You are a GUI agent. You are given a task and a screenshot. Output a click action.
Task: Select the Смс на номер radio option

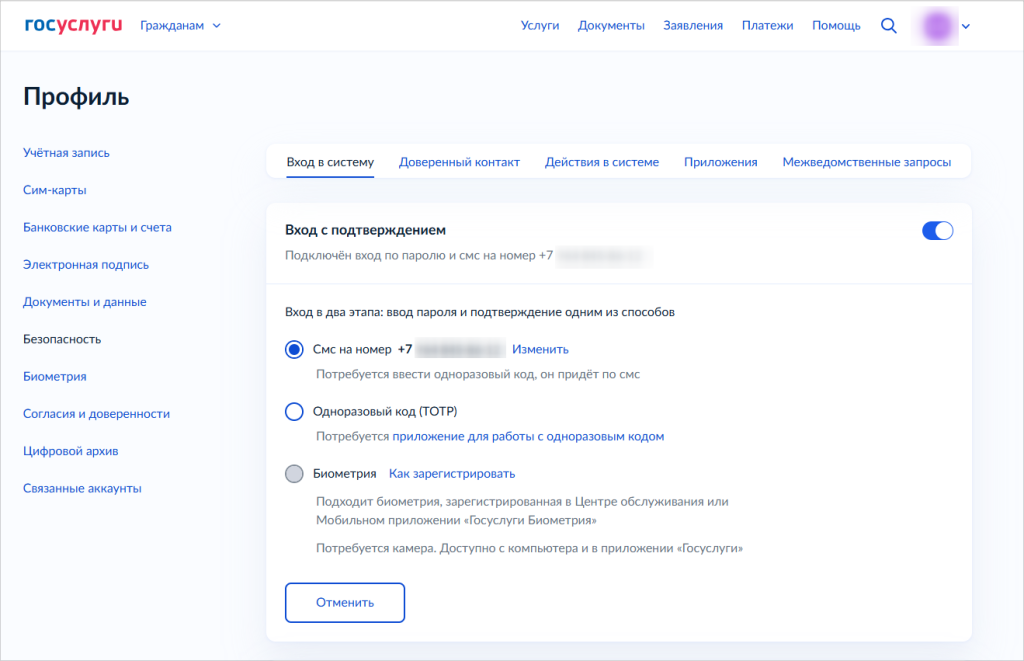click(x=294, y=350)
